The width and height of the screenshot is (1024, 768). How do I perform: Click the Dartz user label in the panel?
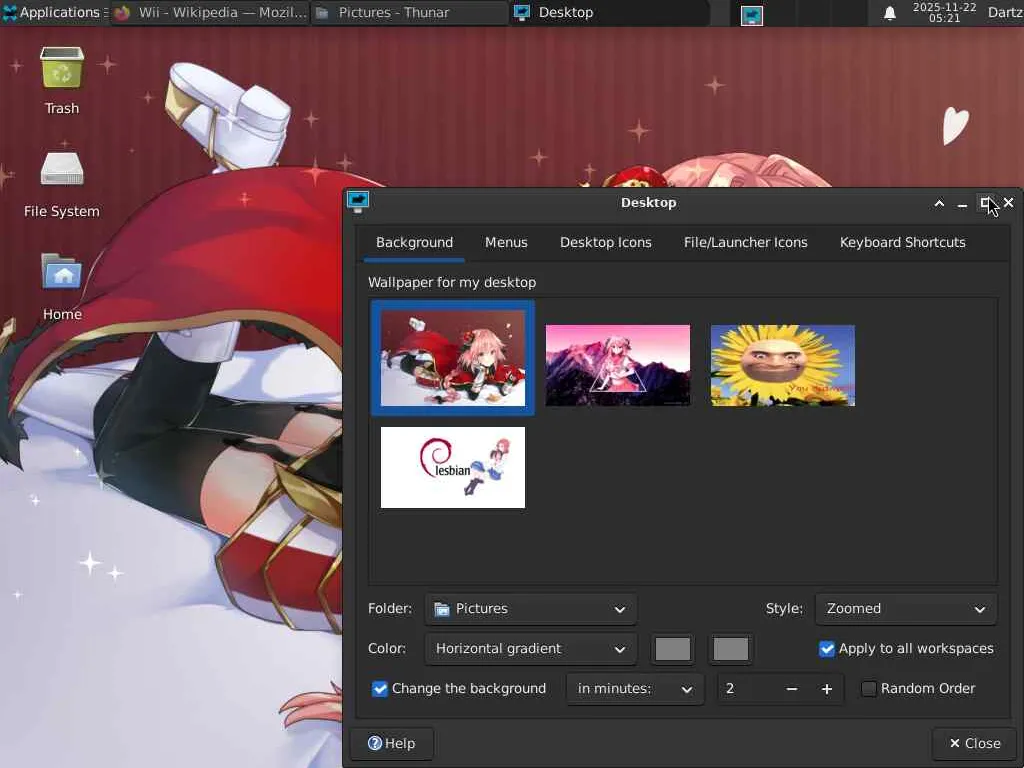pos(1005,12)
